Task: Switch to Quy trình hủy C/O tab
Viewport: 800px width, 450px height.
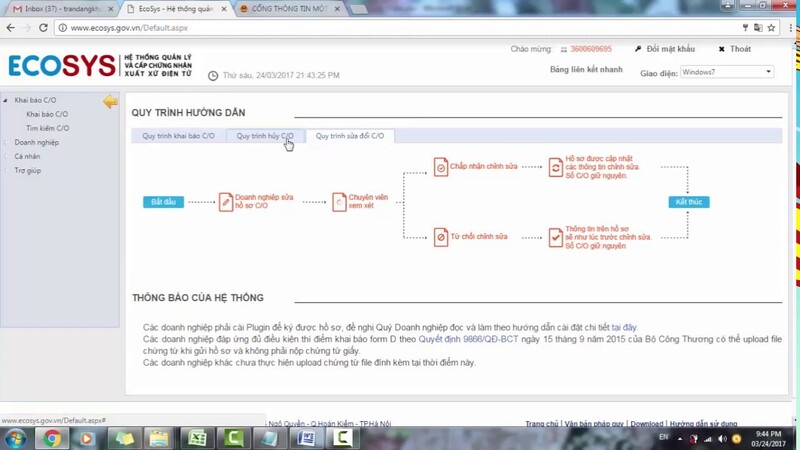Action: [265, 136]
